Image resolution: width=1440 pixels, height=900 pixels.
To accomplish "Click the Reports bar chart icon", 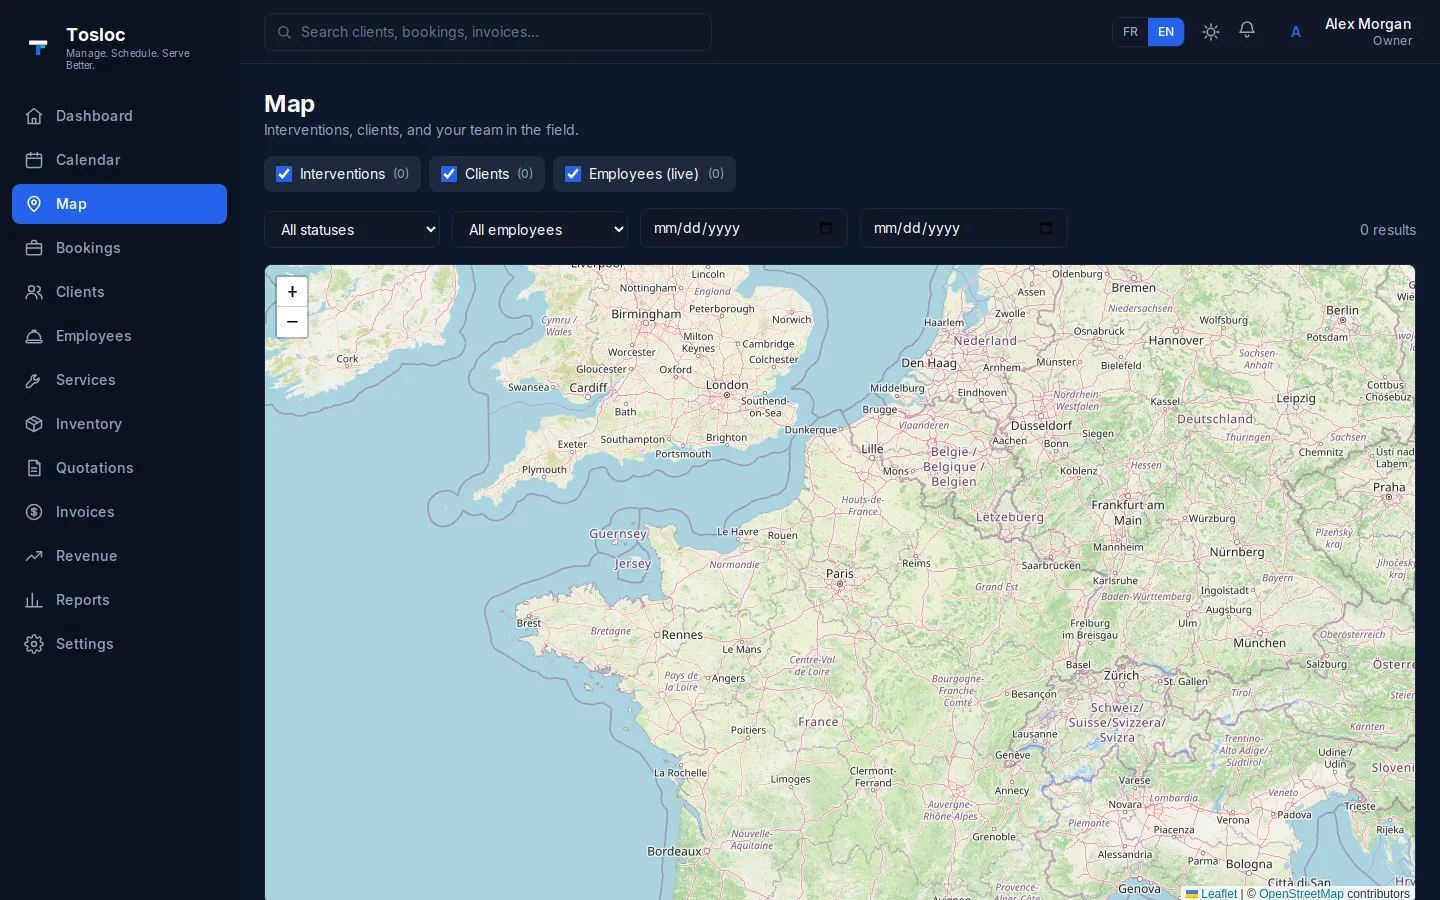I will coord(34,600).
